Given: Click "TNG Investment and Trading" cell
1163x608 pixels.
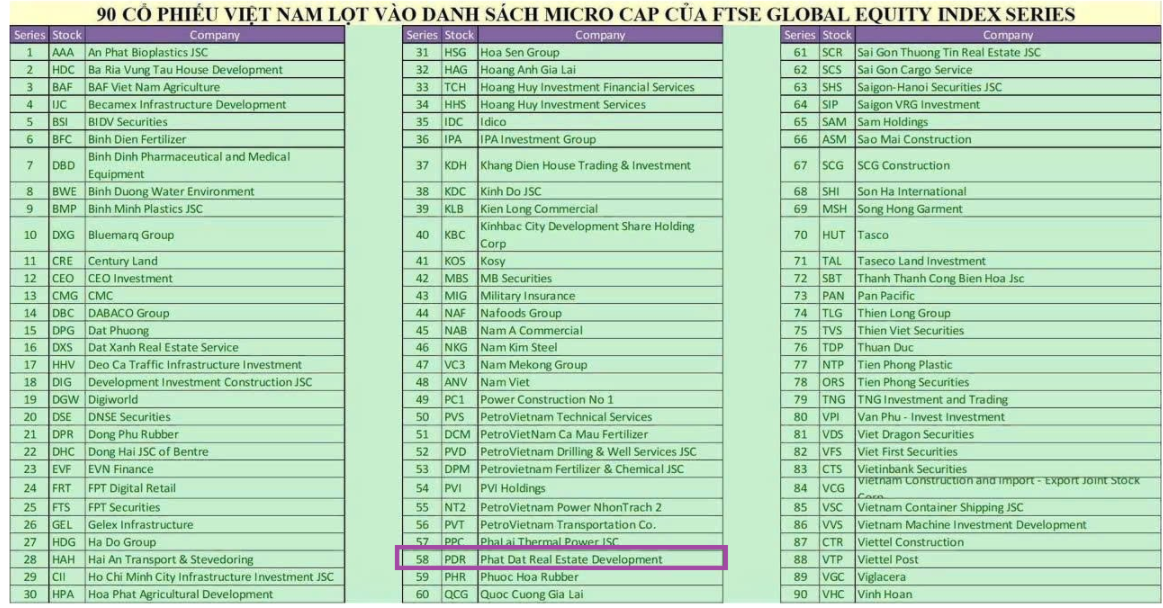Looking at the screenshot, I should [x=1007, y=400].
